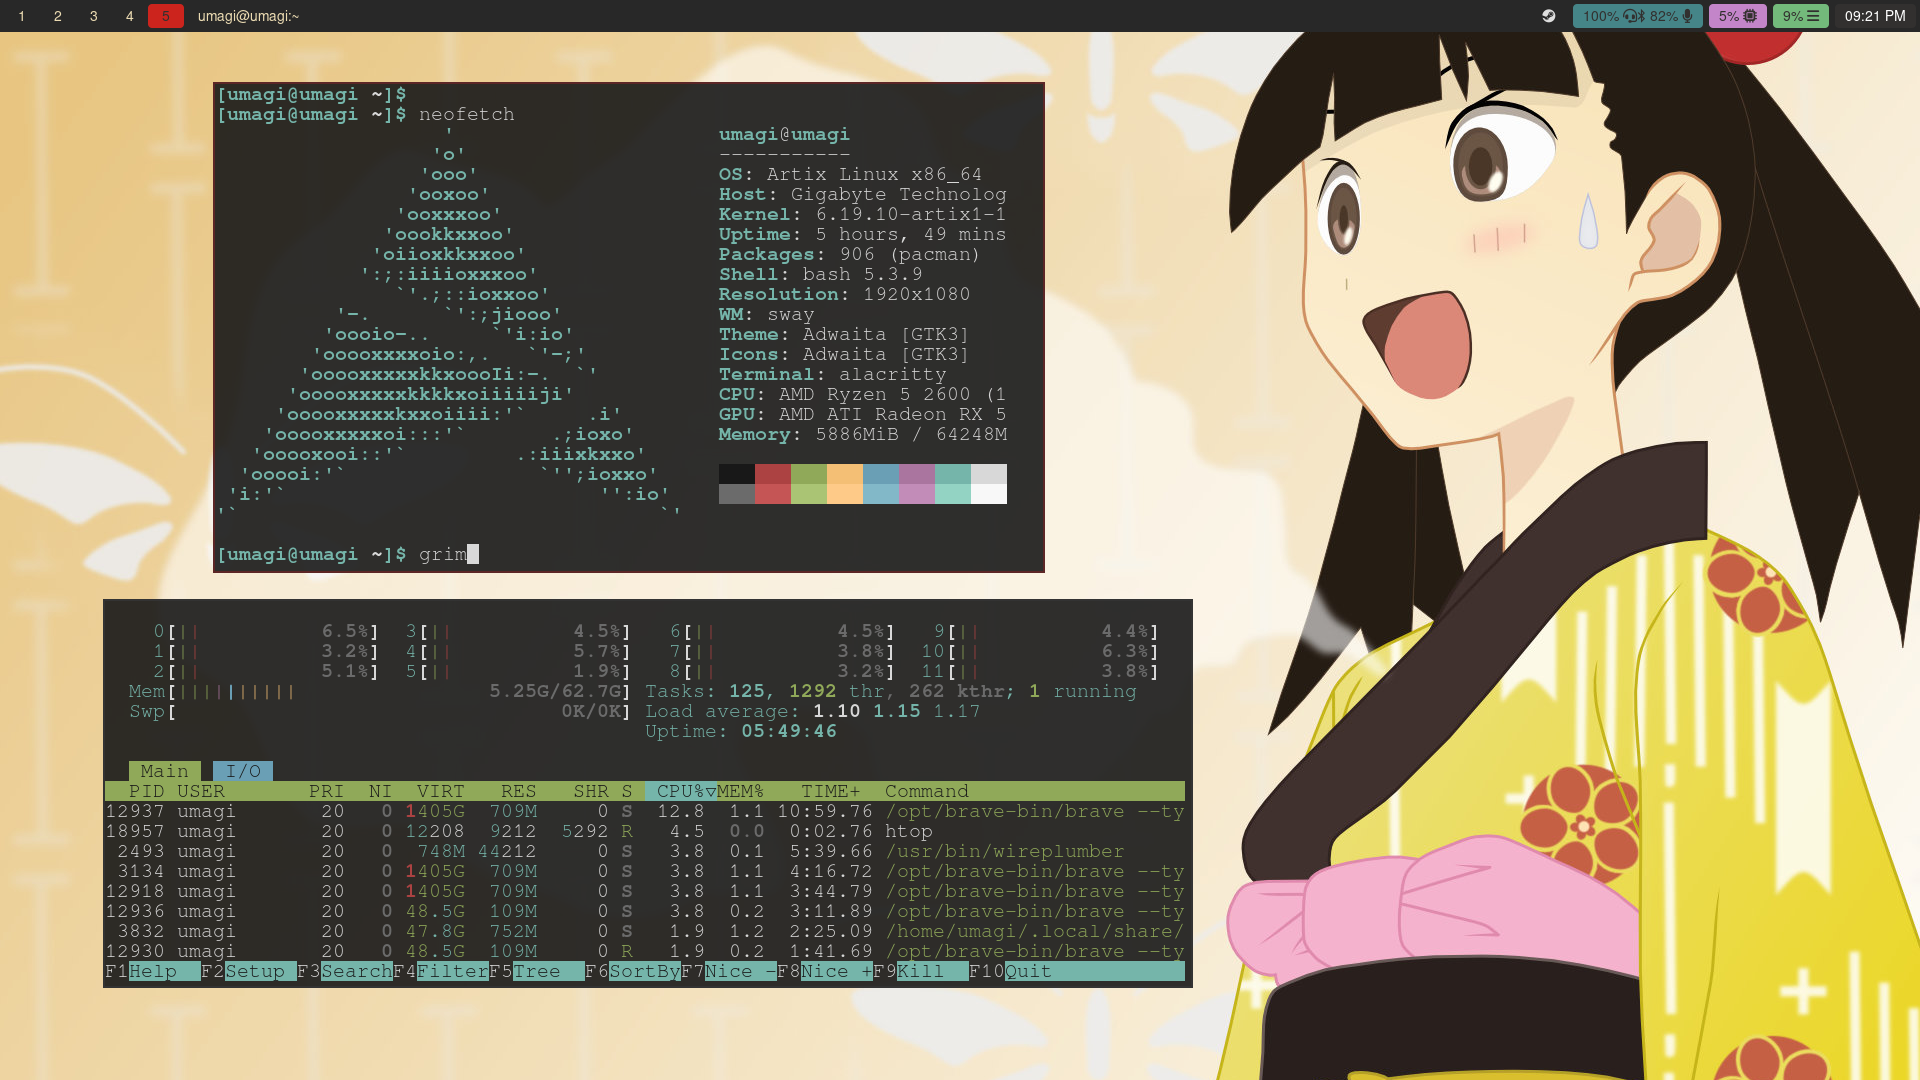Click the red neofetch color swatch
Screen dimensions: 1920x1080
click(x=772, y=474)
